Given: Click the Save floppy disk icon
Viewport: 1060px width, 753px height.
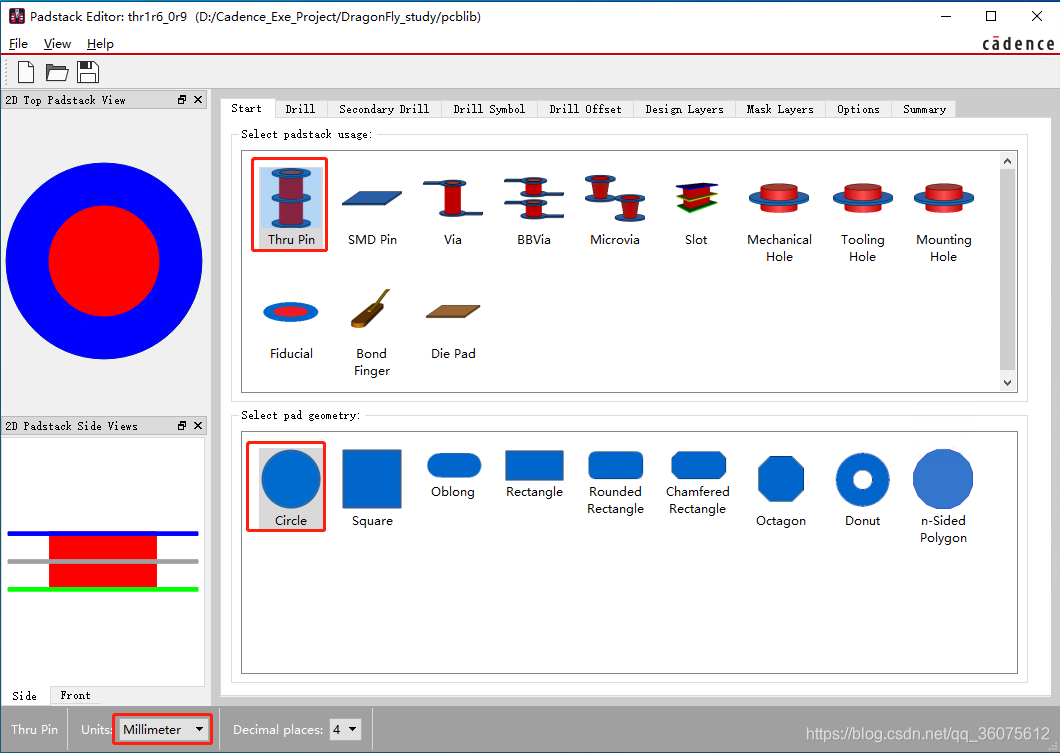Looking at the screenshot, I should 88,72.
